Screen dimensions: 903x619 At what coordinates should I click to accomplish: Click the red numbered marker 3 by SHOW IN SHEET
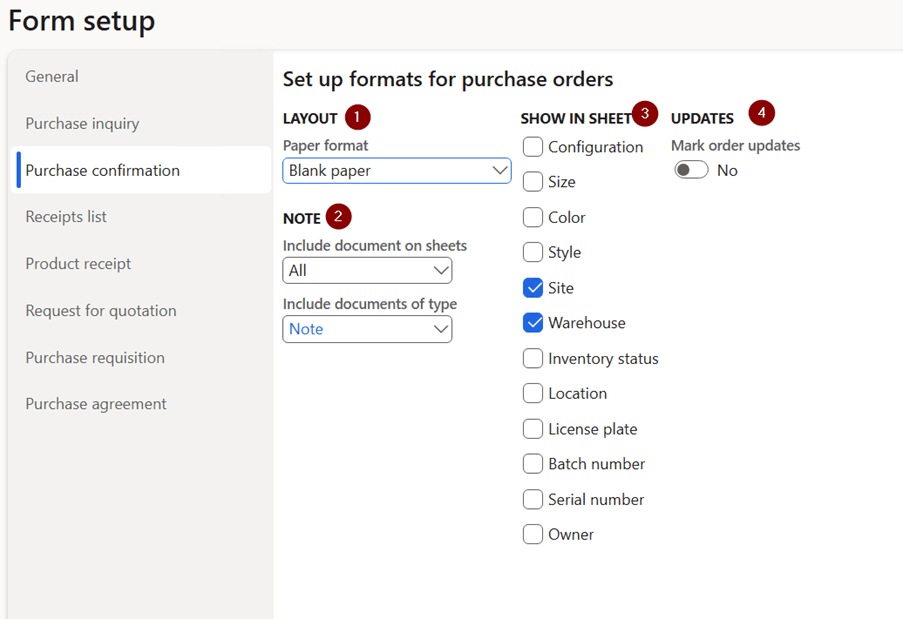coord(644,113)
